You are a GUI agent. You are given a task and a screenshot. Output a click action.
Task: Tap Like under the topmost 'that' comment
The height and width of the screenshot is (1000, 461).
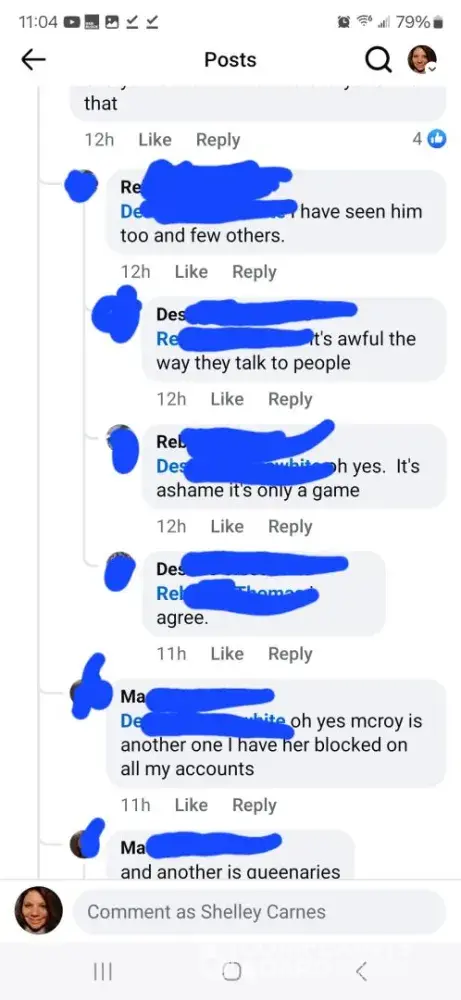click(155, 140)
